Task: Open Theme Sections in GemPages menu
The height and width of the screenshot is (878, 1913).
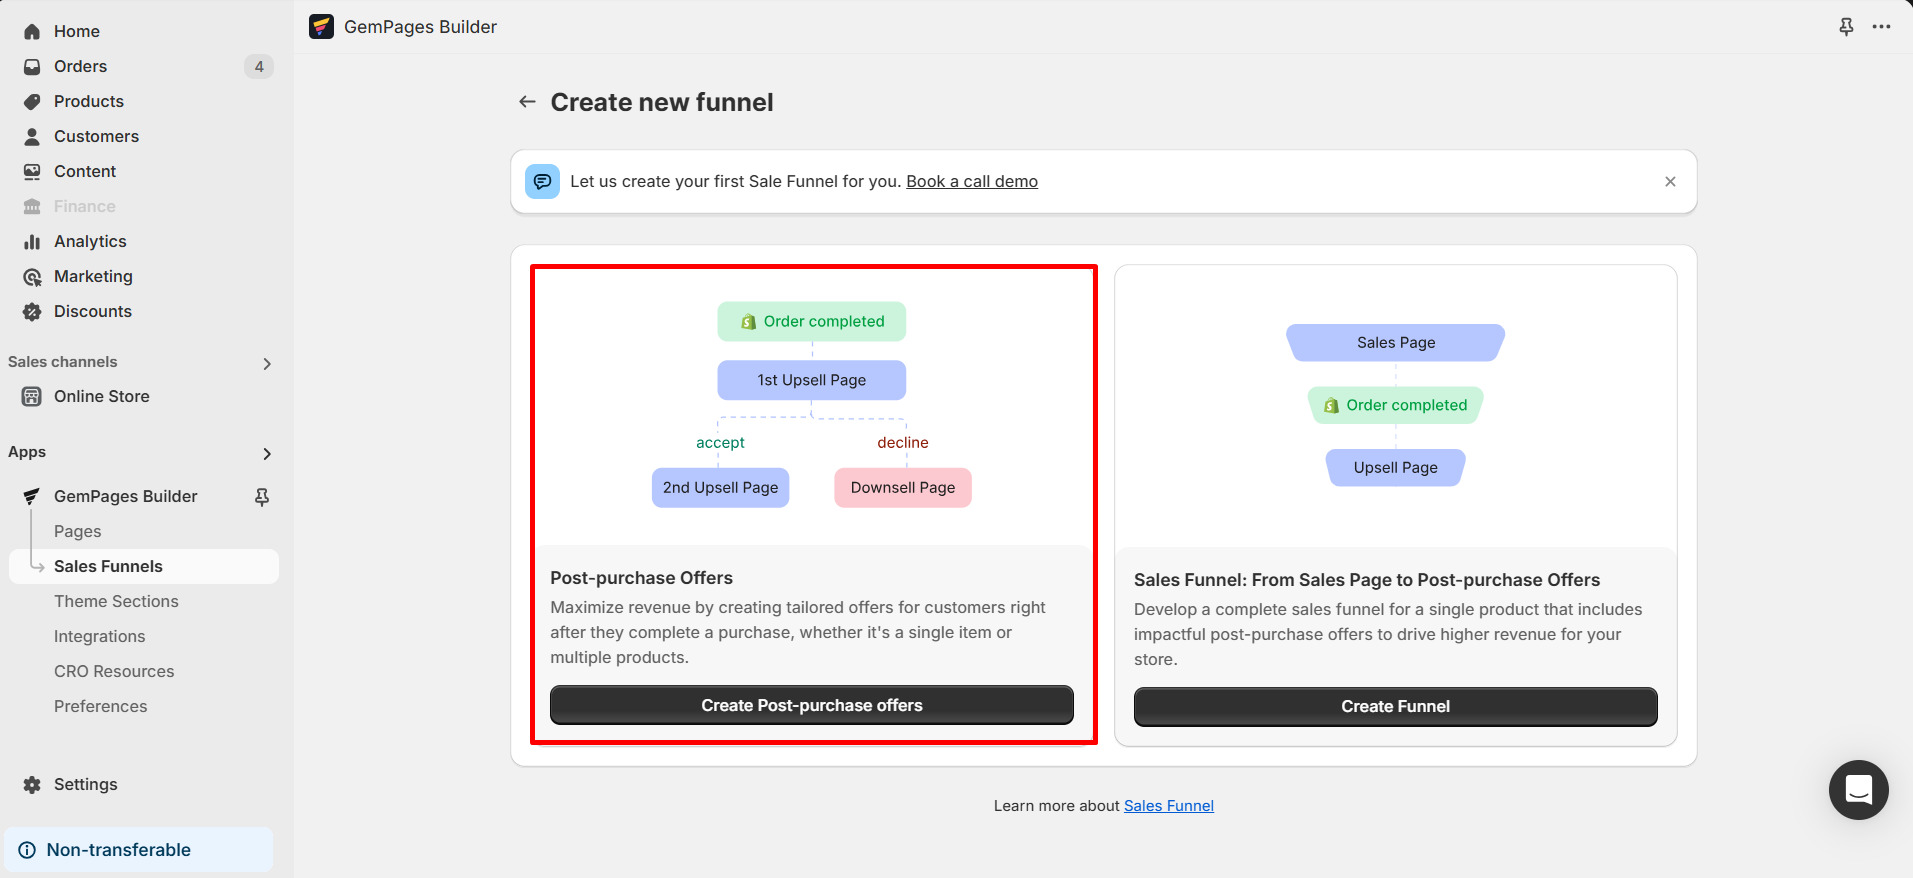Action: point(116,601)
